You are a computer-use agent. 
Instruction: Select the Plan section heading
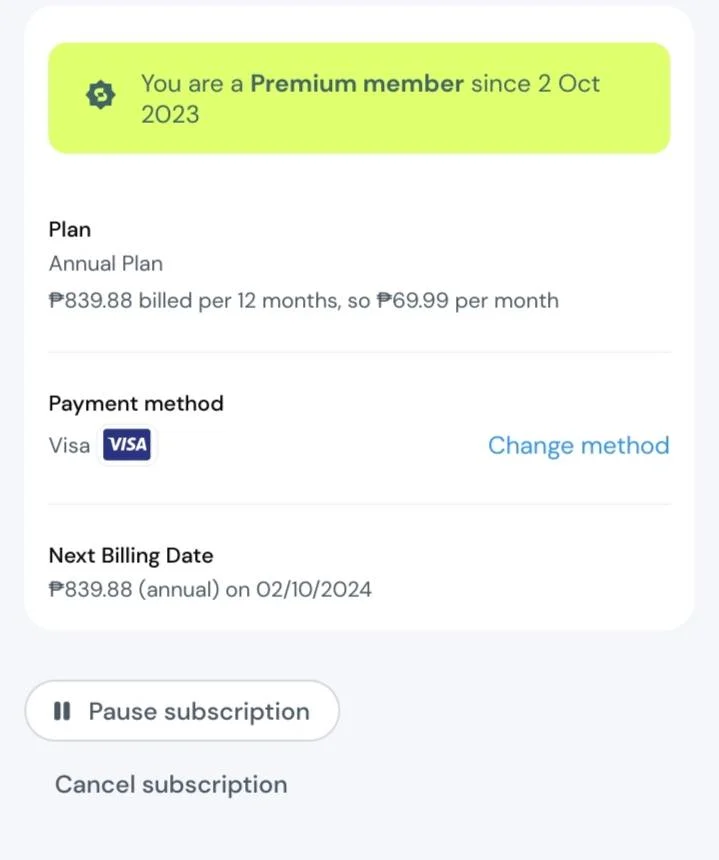coord(70,229)
